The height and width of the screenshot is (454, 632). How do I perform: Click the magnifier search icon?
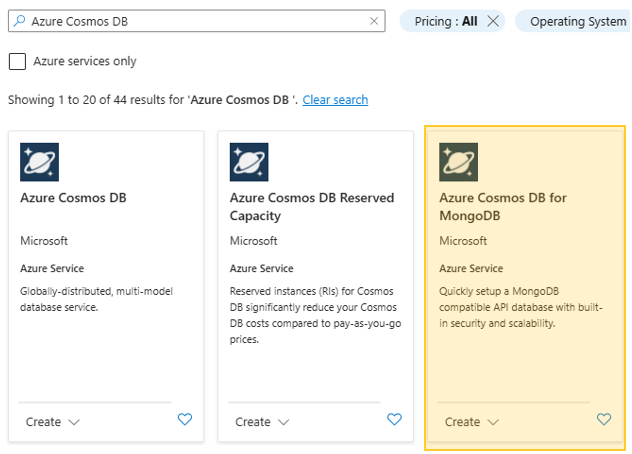21,21
